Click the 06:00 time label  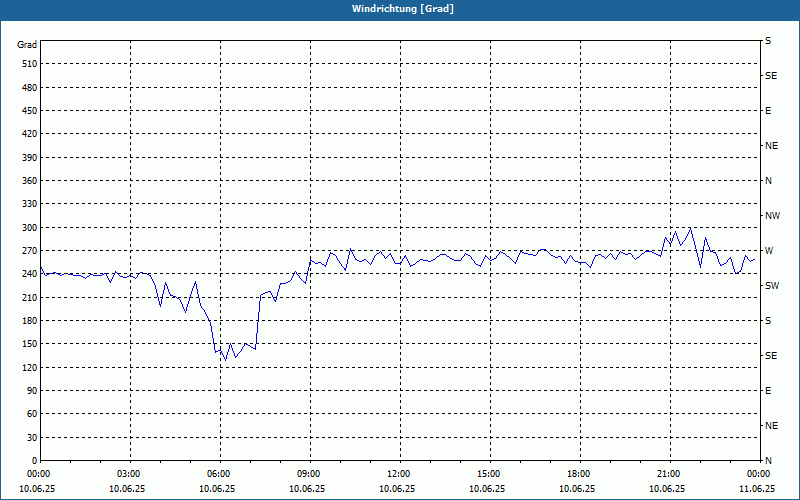click(220, 473)
